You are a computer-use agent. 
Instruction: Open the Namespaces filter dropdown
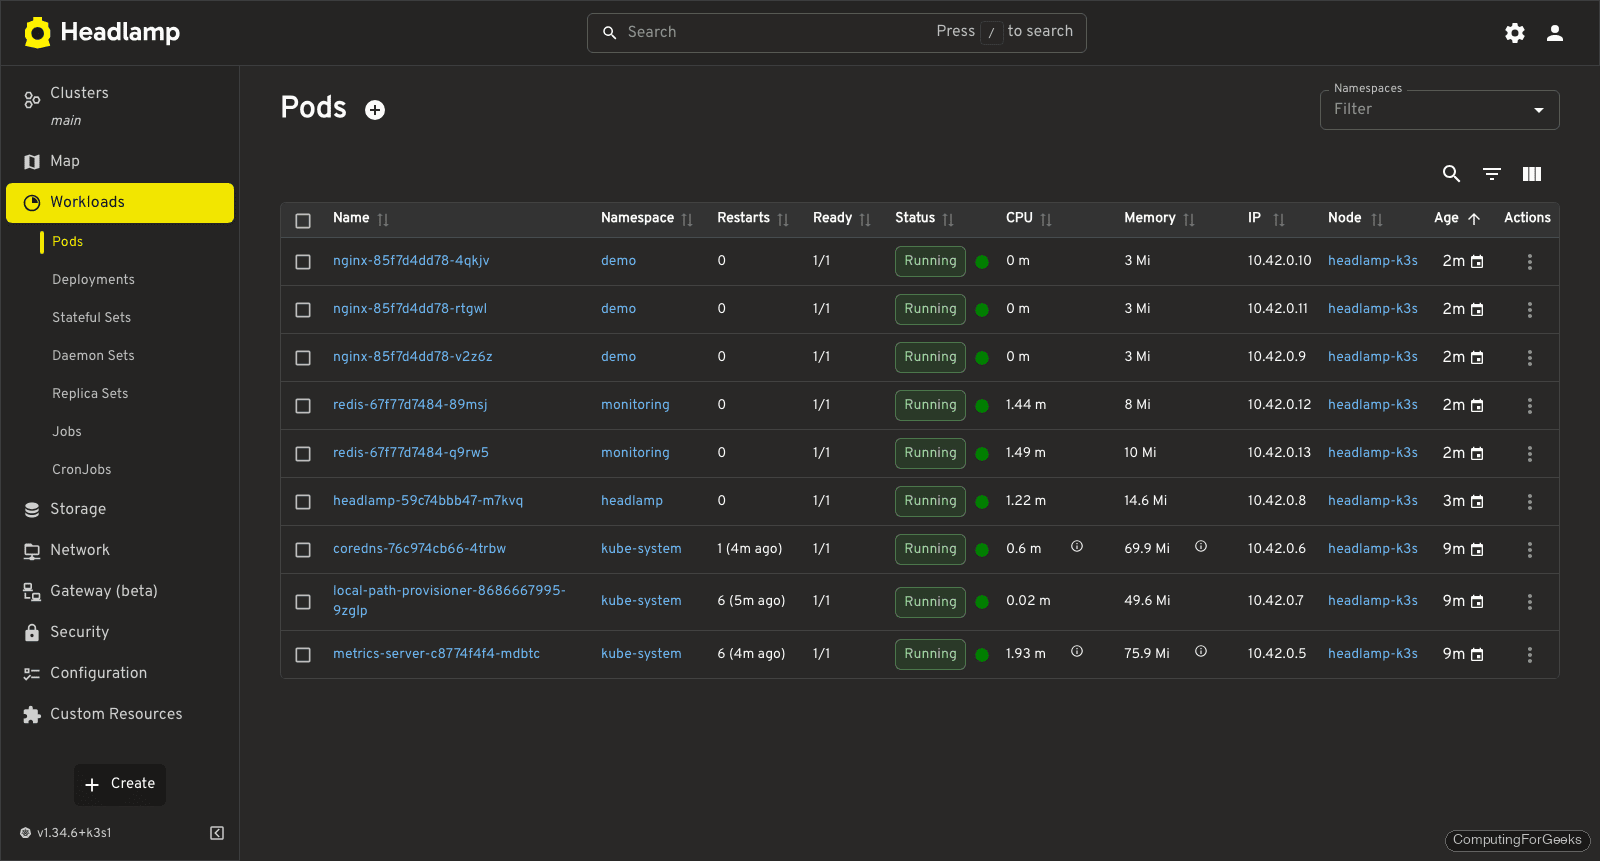(x=1439, y=110)
